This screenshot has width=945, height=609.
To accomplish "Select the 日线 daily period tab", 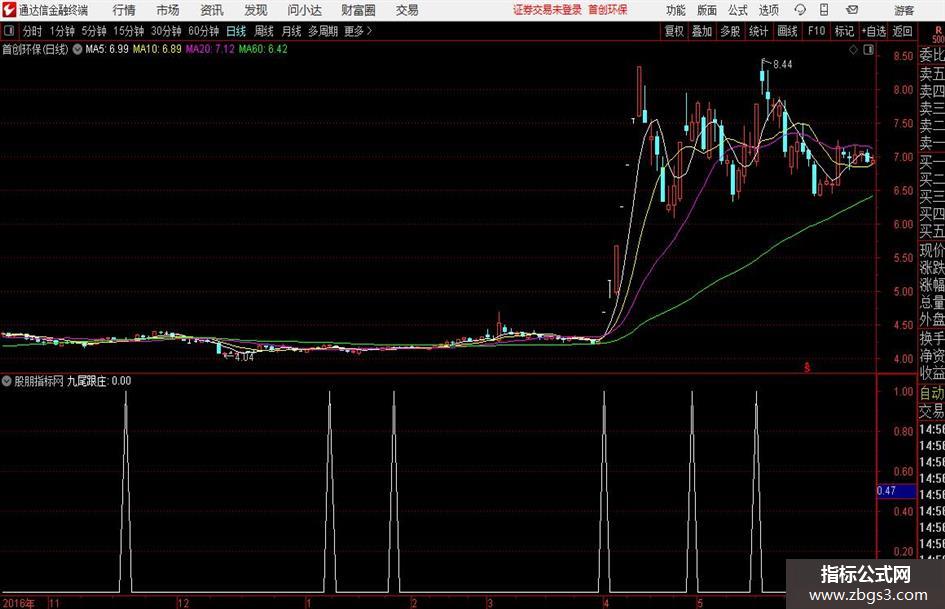I will point(236,31).
